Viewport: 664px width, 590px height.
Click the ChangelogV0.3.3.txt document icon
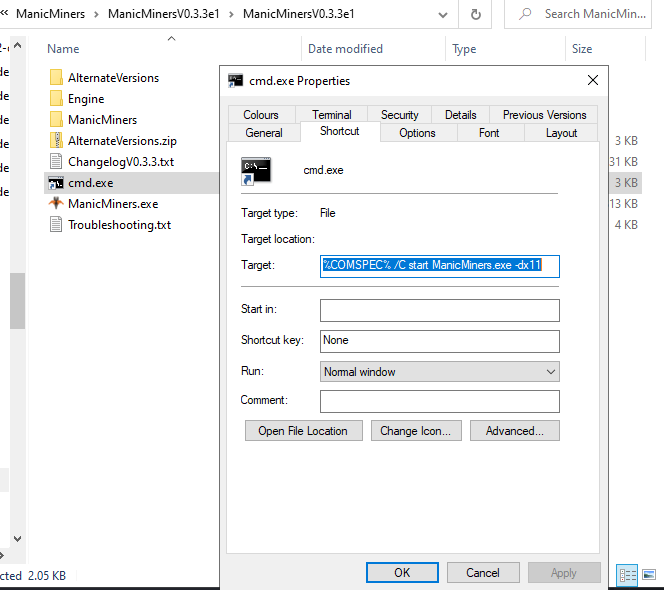coord(56,161)
